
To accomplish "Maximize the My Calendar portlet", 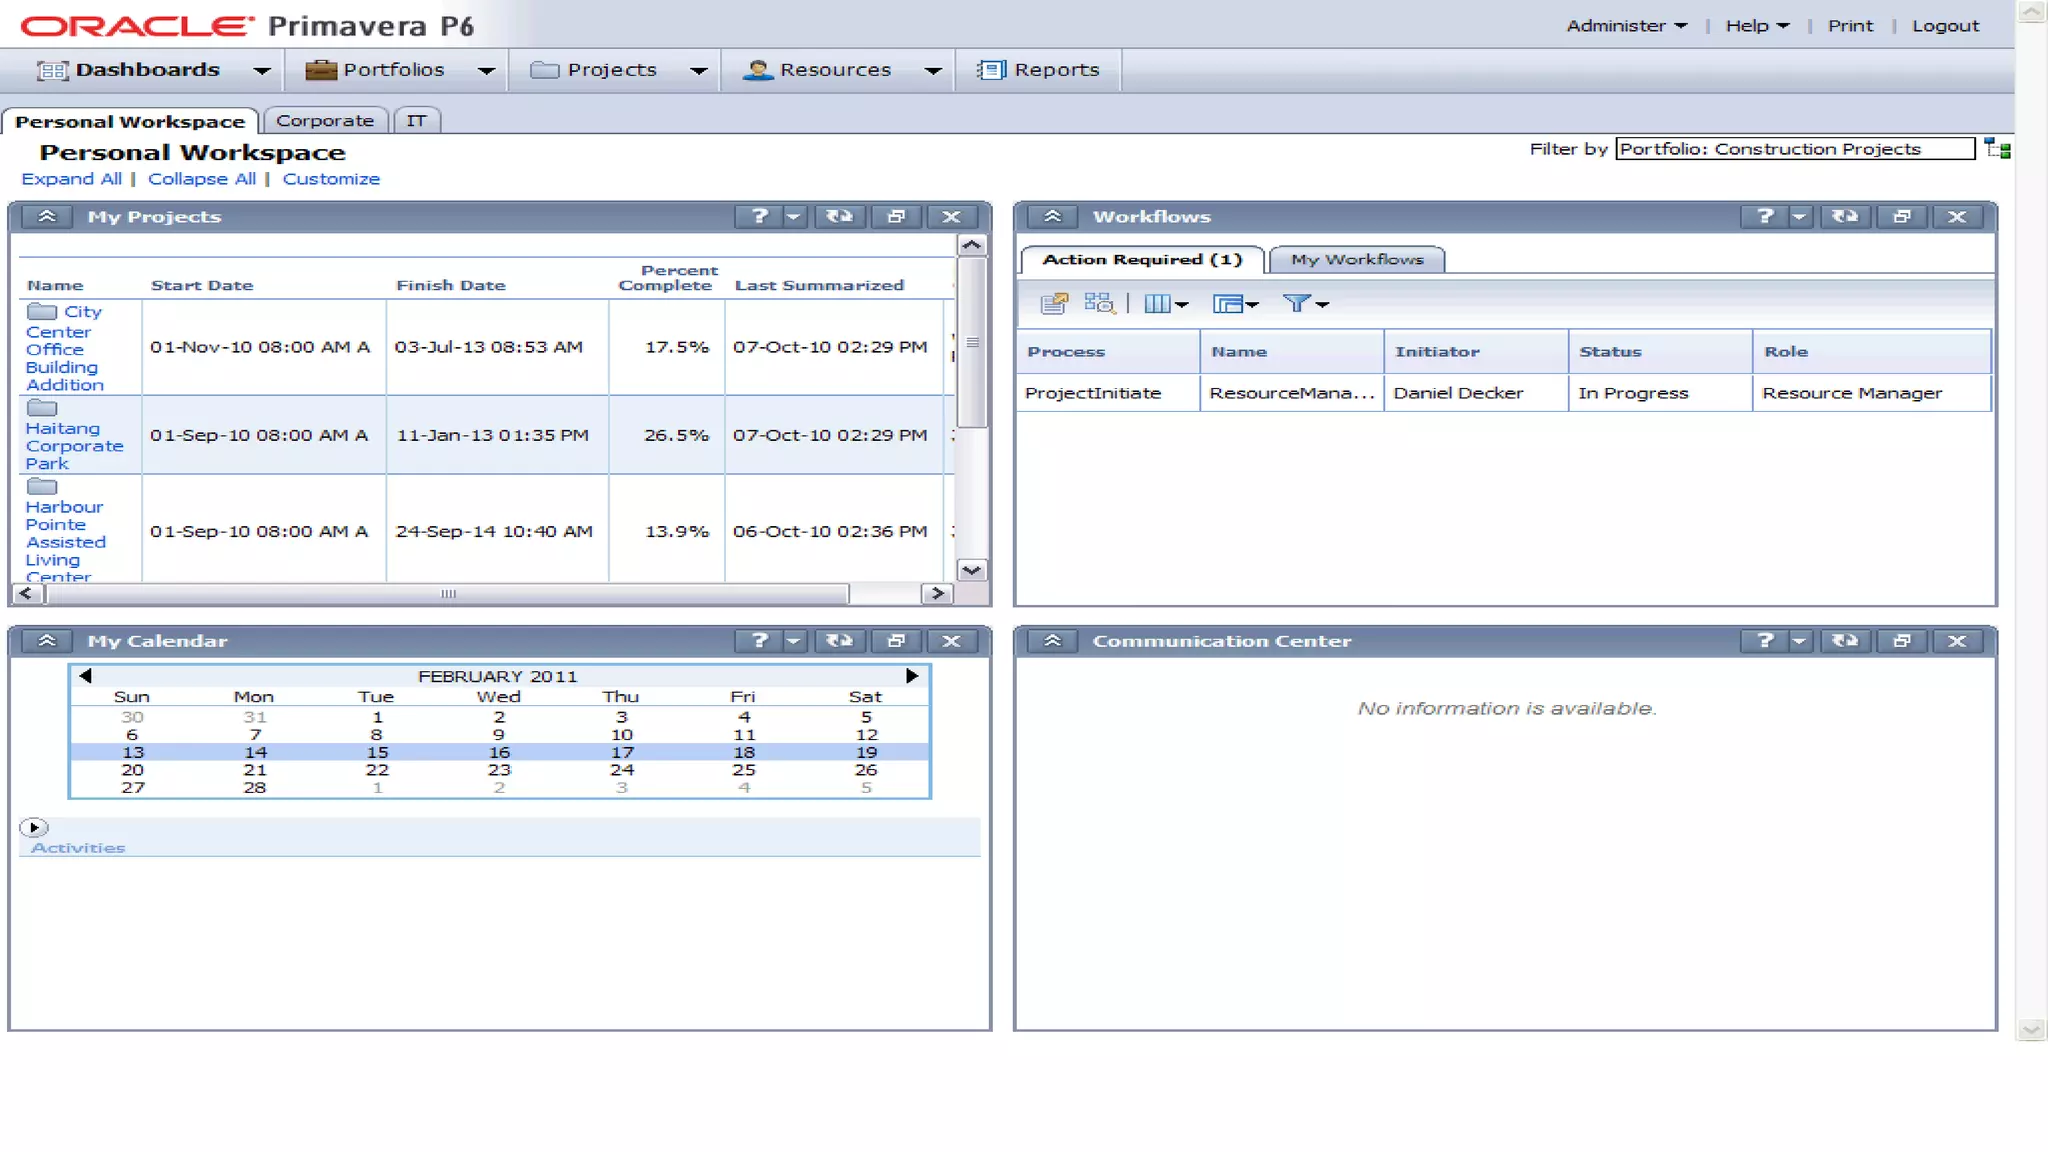I will tap(896, 641).
